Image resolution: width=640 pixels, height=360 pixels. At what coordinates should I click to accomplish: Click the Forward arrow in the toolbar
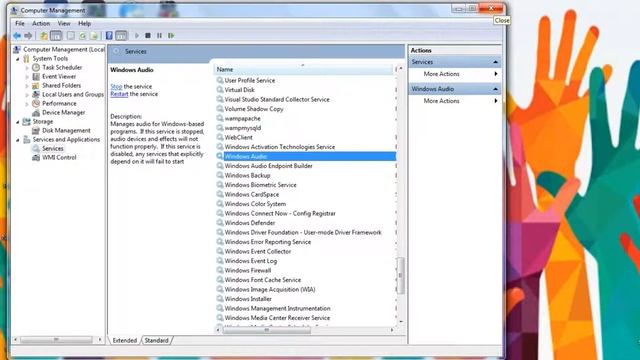[28, 36]
